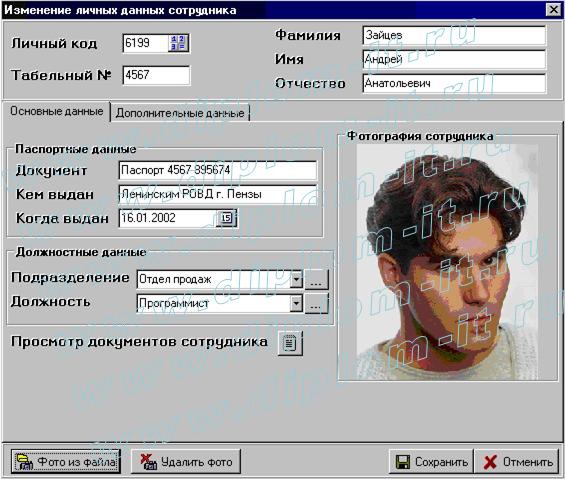Expand the Подразделение dropdown arrow
The height and width of the screenshot is (479, 565).
point(296,279)
